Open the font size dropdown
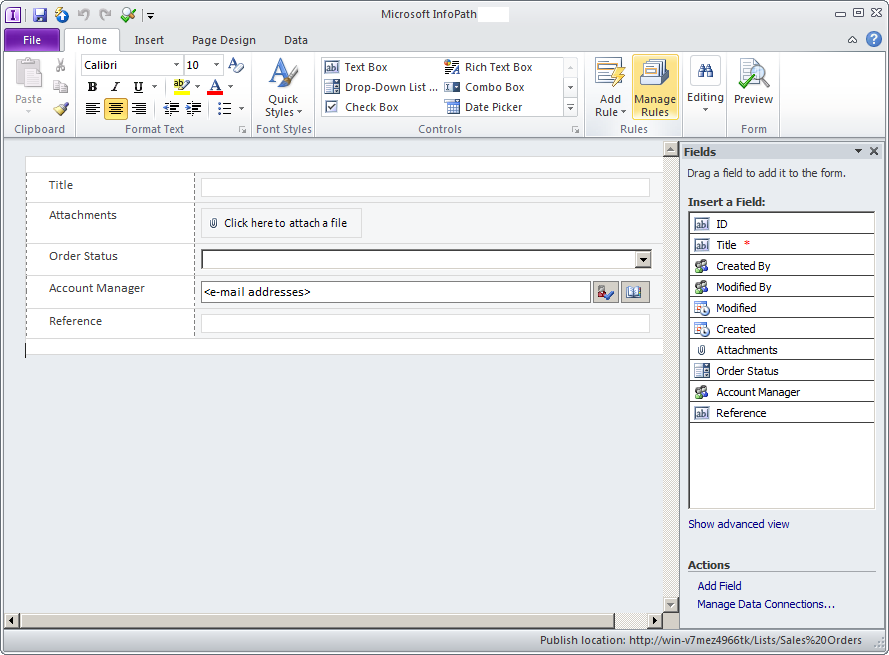This screenshot has width=889, height=655. pos(216,64)
